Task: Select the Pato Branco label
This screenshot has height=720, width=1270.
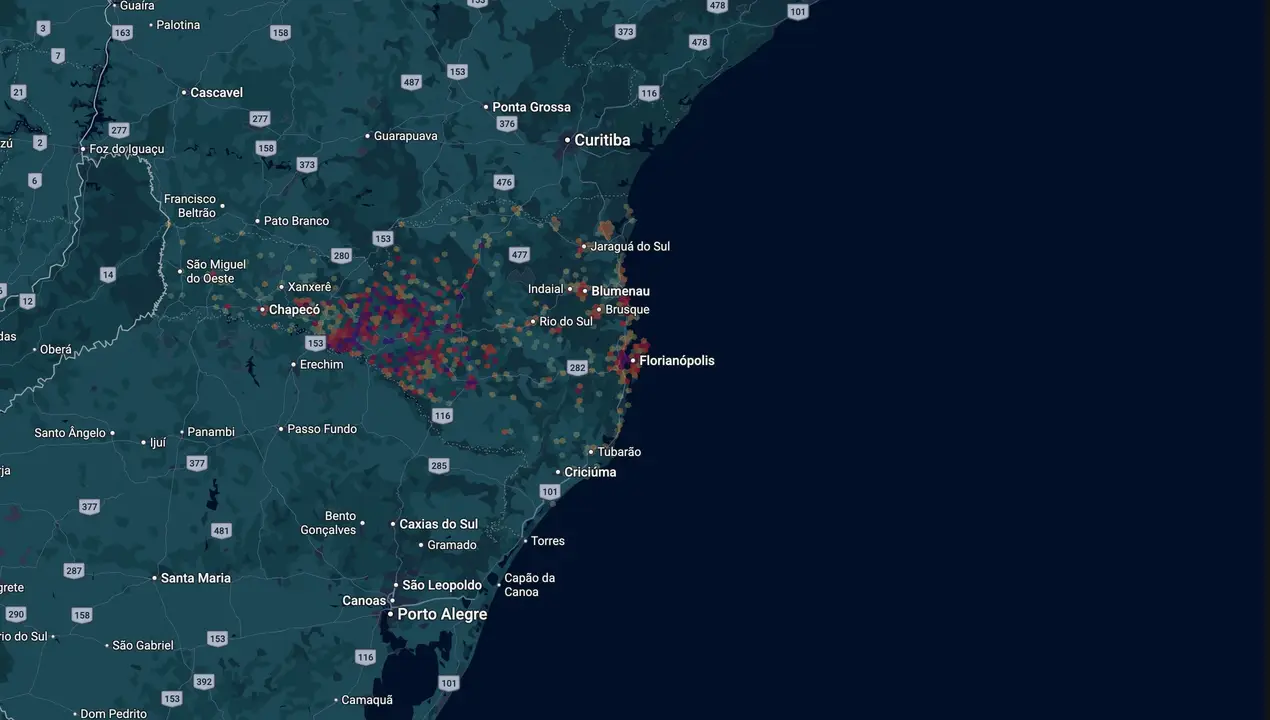Action: [x=296, y=221]
